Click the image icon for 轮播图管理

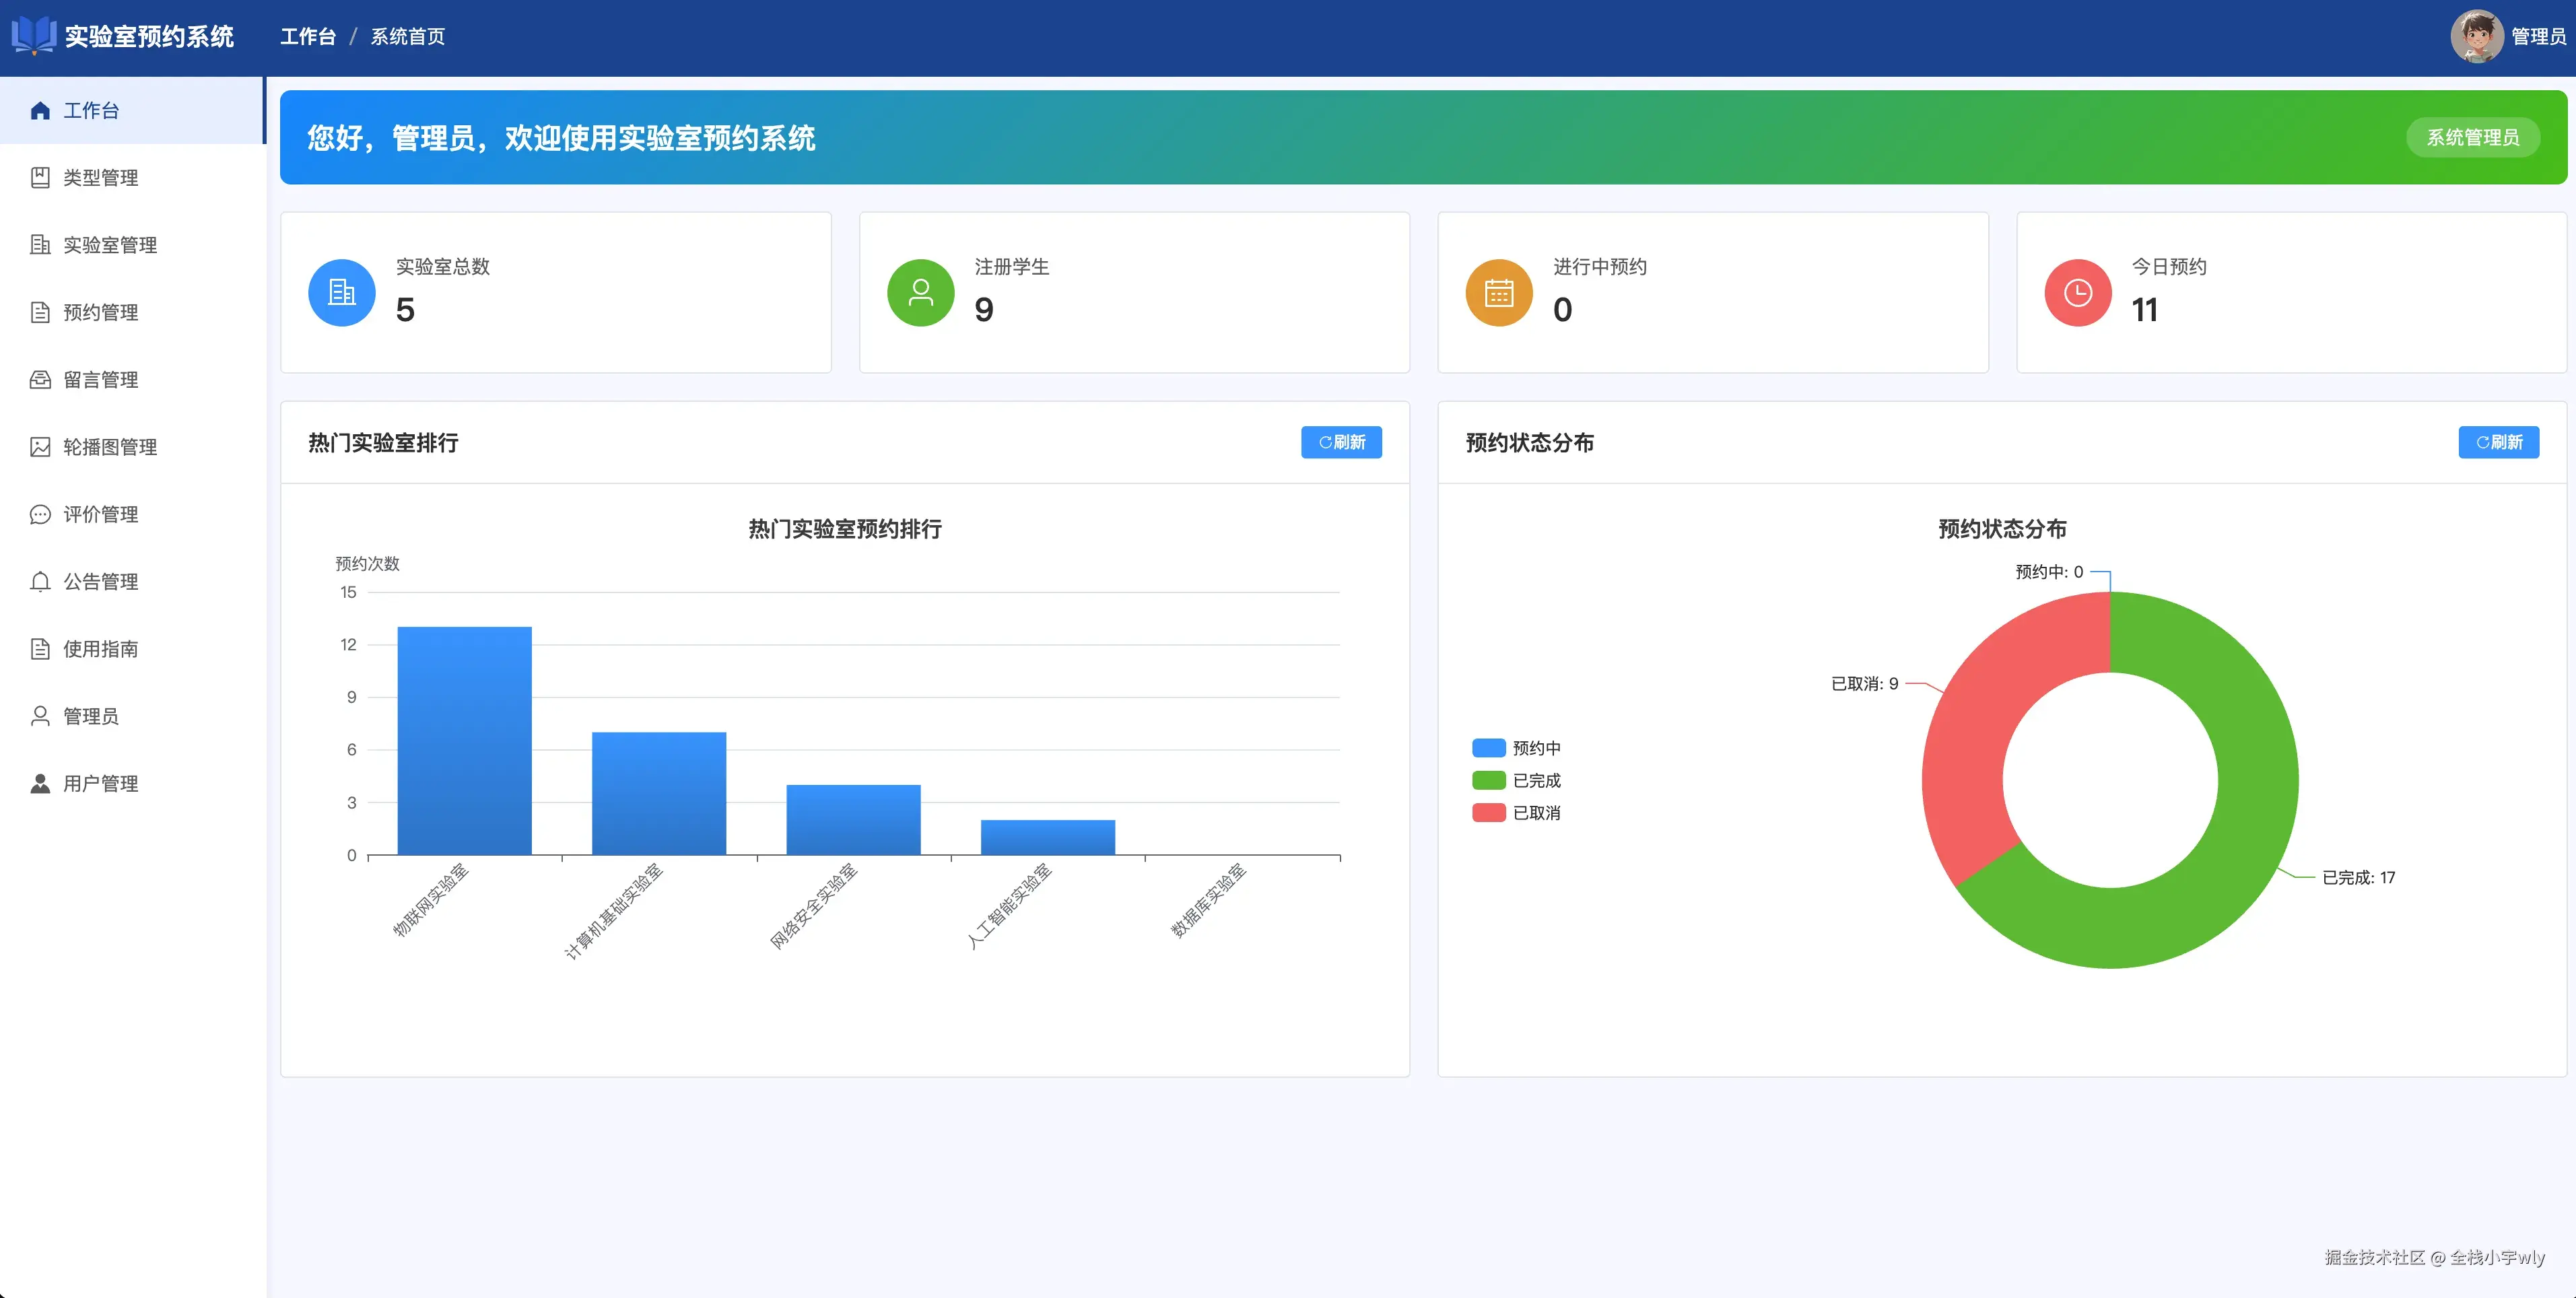point(40,447)
